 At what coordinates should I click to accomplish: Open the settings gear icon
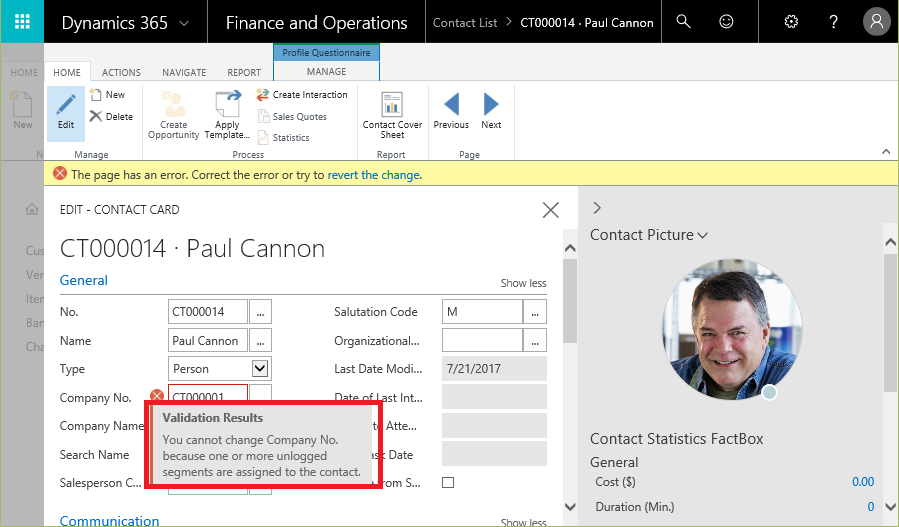click(x=791, y=22)
